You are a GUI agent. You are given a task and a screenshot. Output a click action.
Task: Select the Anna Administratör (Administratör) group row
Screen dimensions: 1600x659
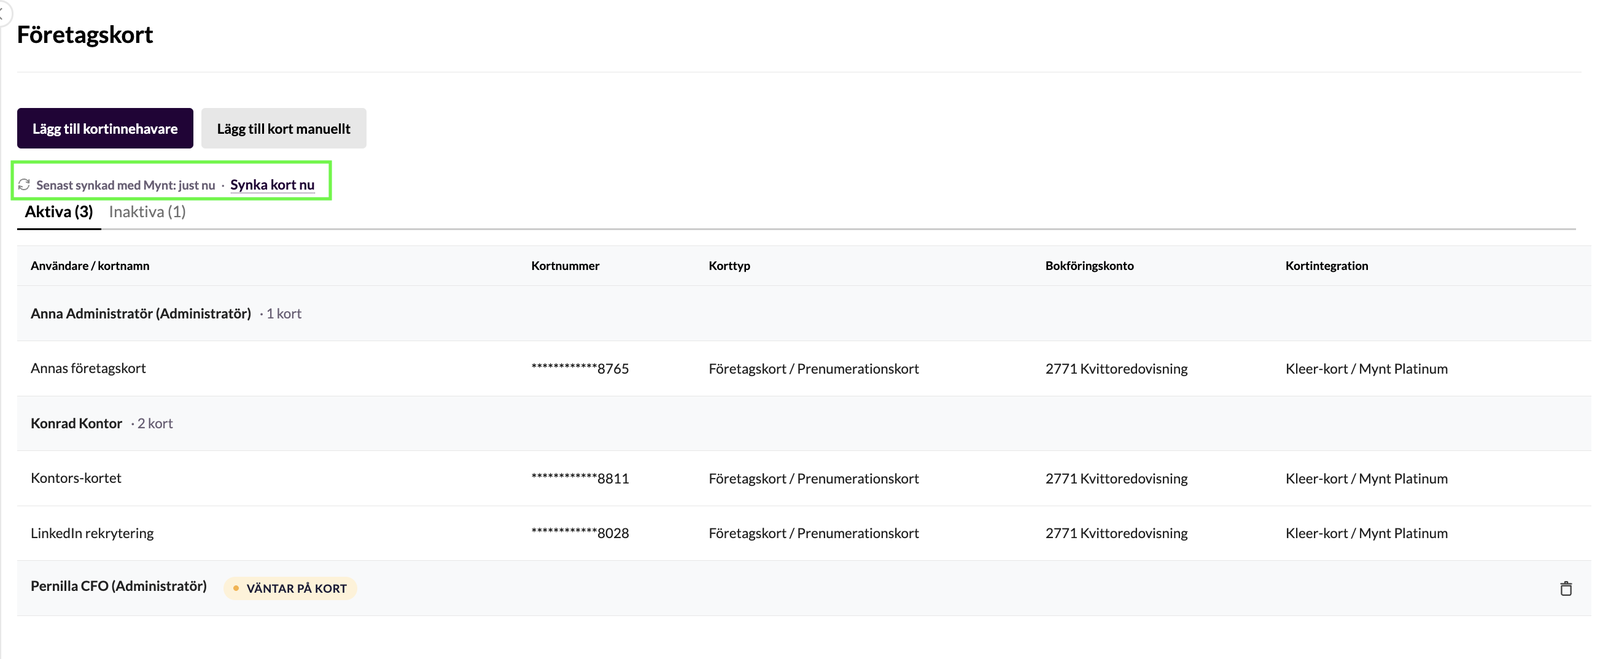(804, 313)
